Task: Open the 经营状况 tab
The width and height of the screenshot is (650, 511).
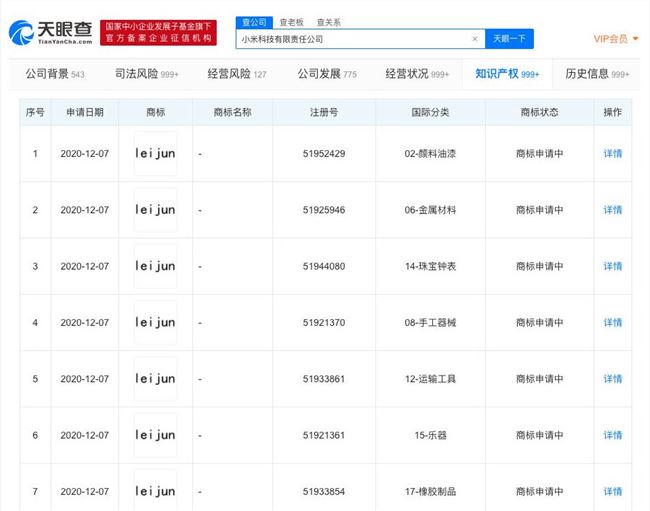Action: click(417, 74)
